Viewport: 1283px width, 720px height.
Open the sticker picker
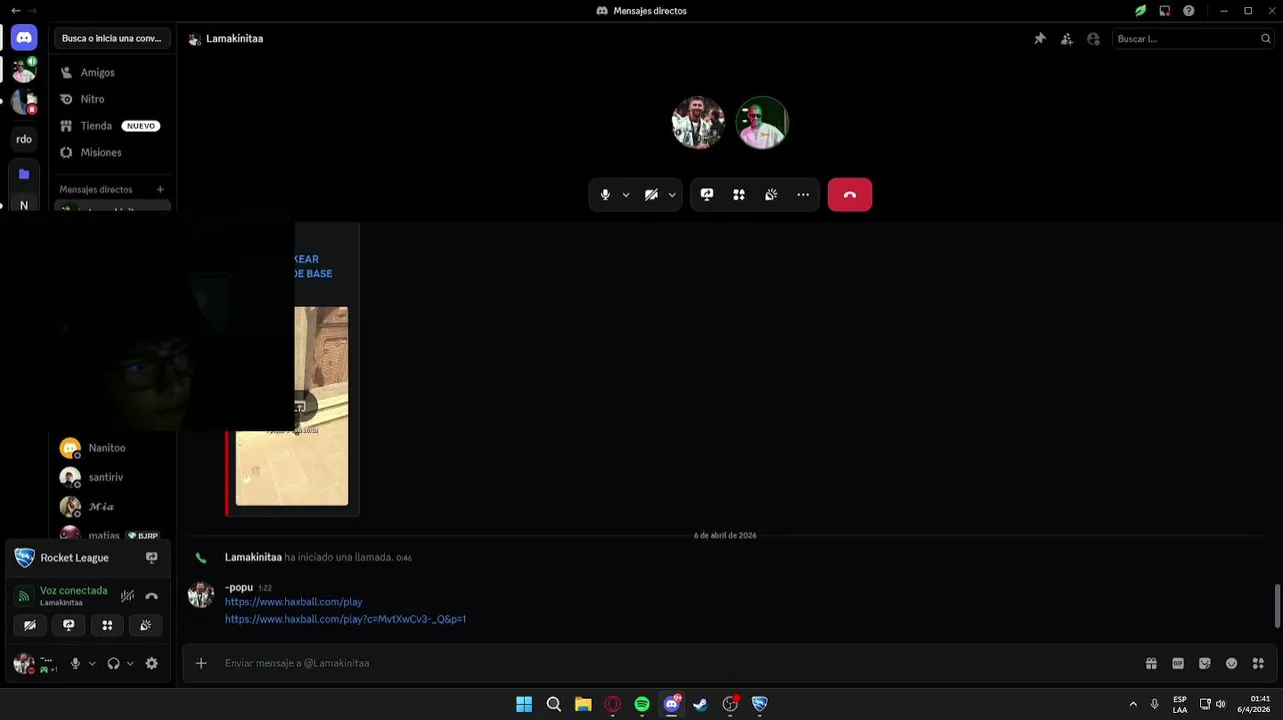point(1205,663)
